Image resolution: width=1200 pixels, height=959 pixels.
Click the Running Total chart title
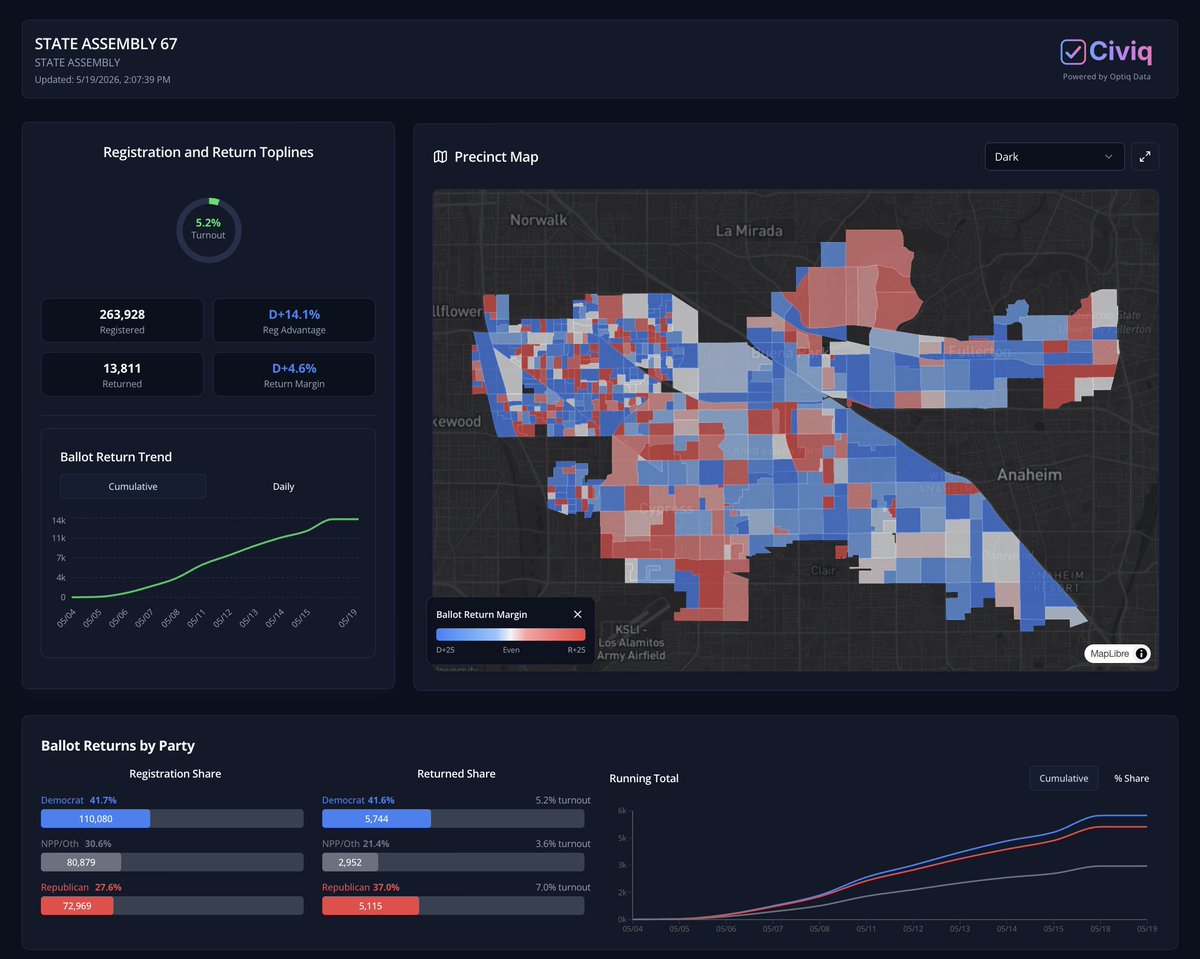pyautogui.click(x=644, y=778)
